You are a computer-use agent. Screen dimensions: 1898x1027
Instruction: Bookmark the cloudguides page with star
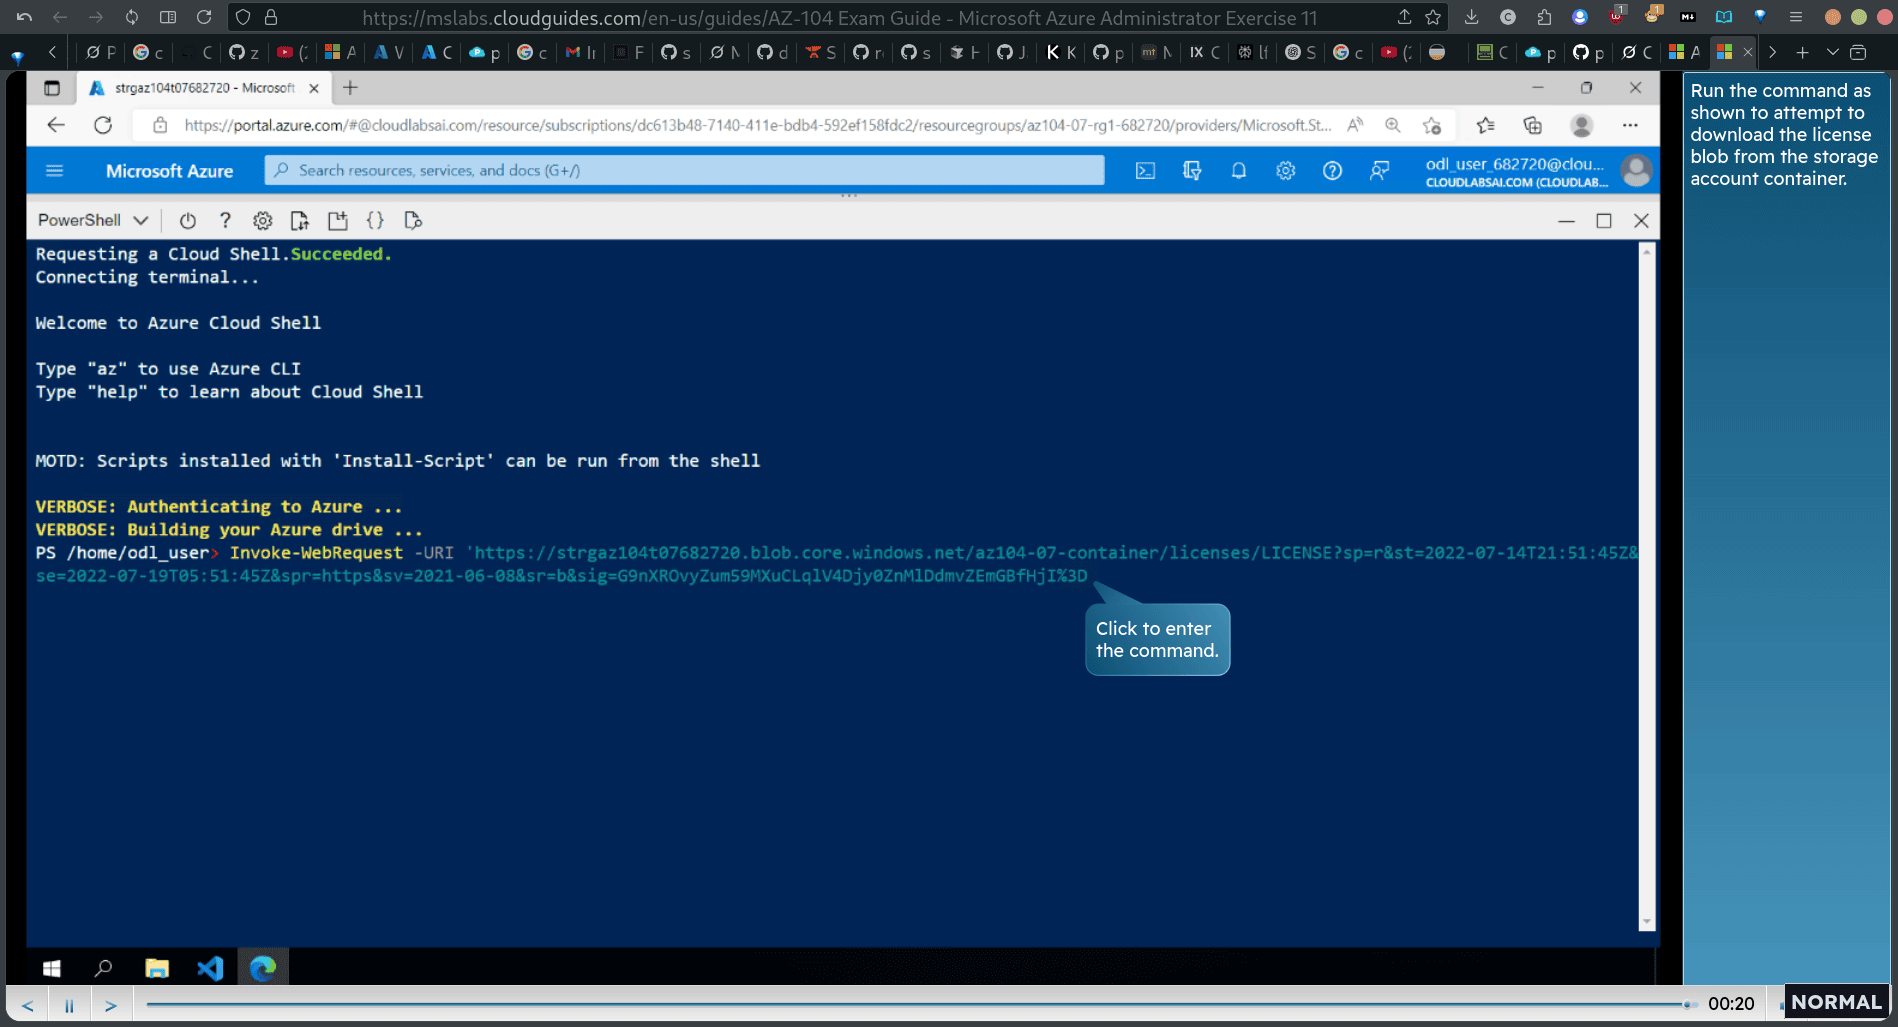pos(1433,17)
